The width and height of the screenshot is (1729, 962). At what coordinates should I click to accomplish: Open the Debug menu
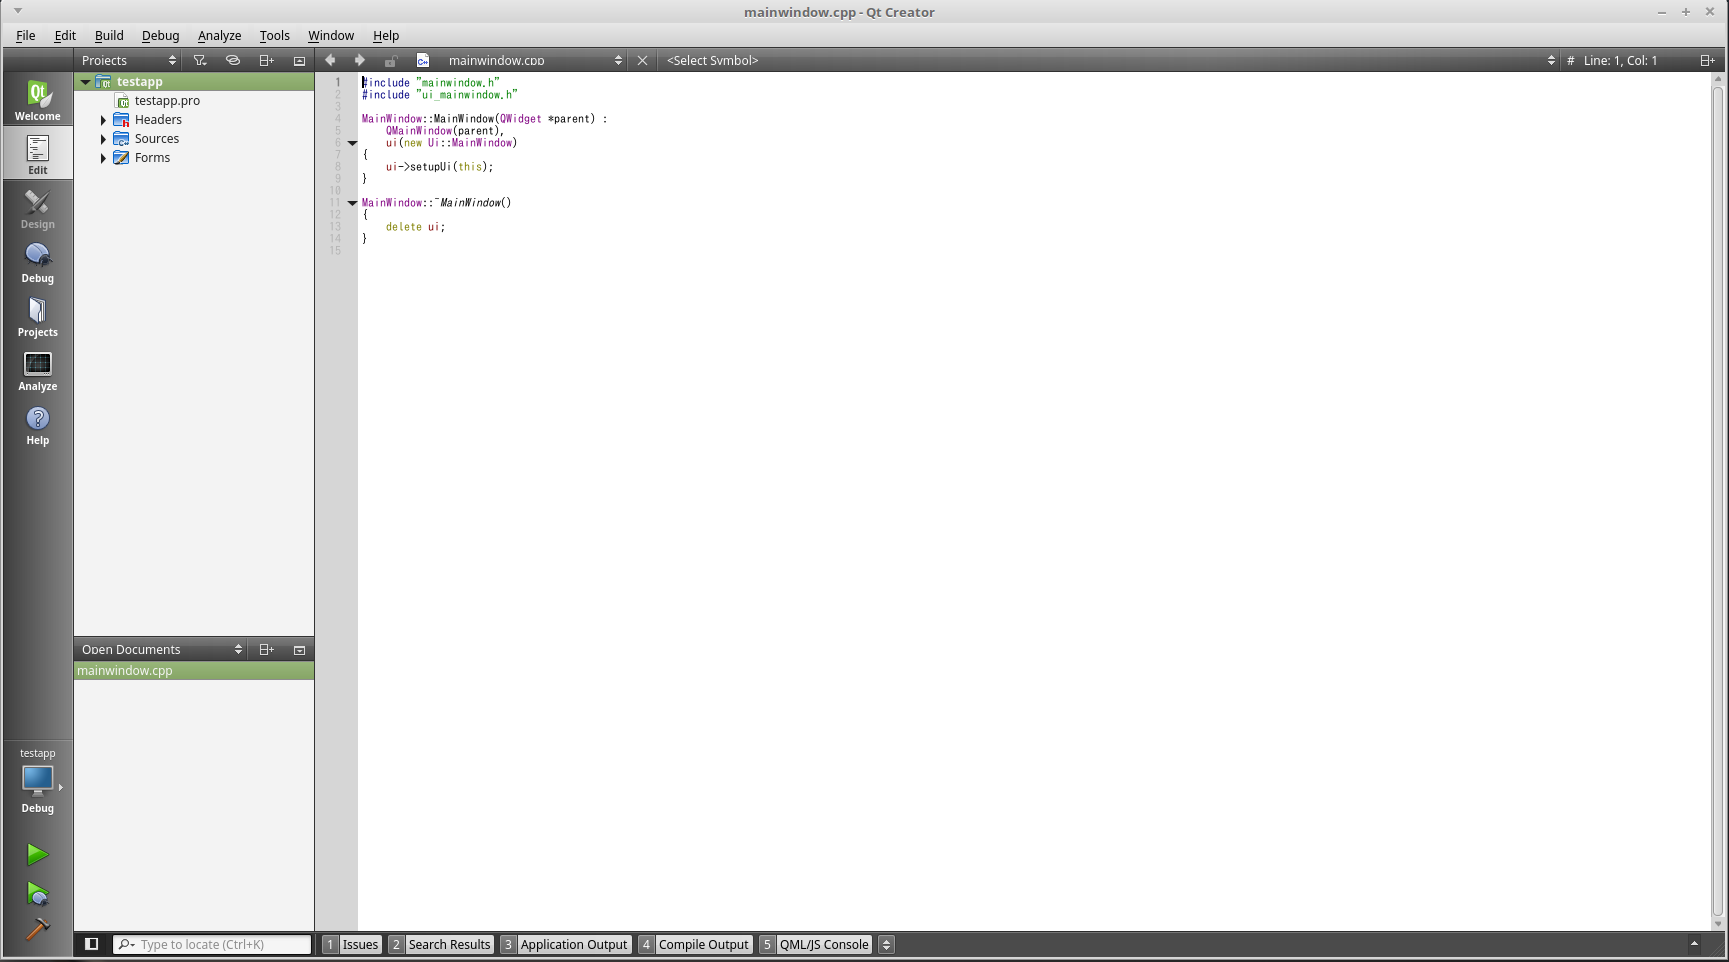point(160,35)
